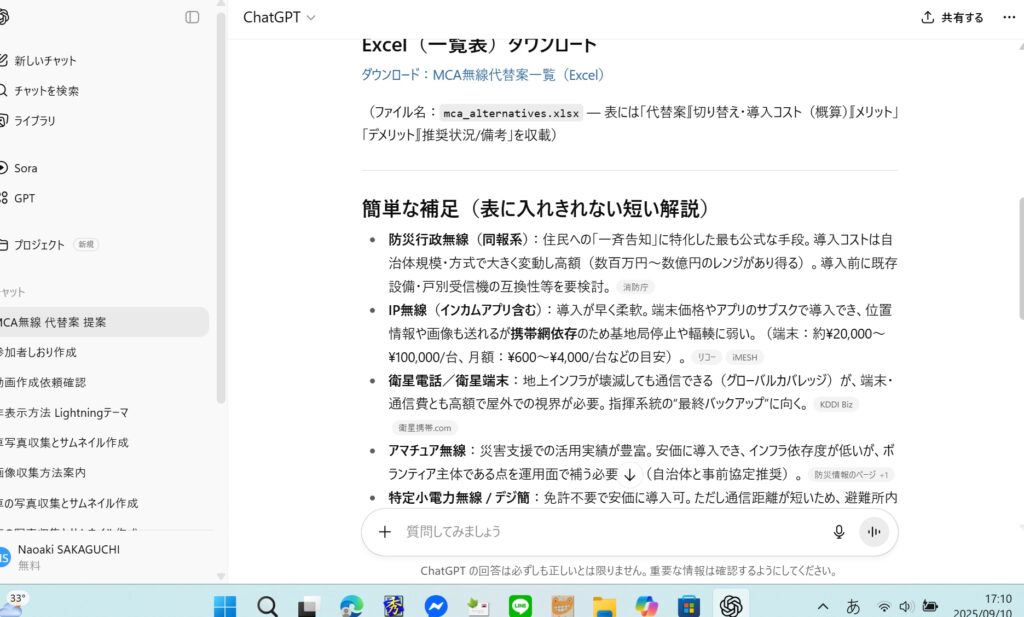The height and width of the screenshot is (617, 1024).
Task: Open the 参加者しおり作成 chat
Action: click(x=103, y=353)
